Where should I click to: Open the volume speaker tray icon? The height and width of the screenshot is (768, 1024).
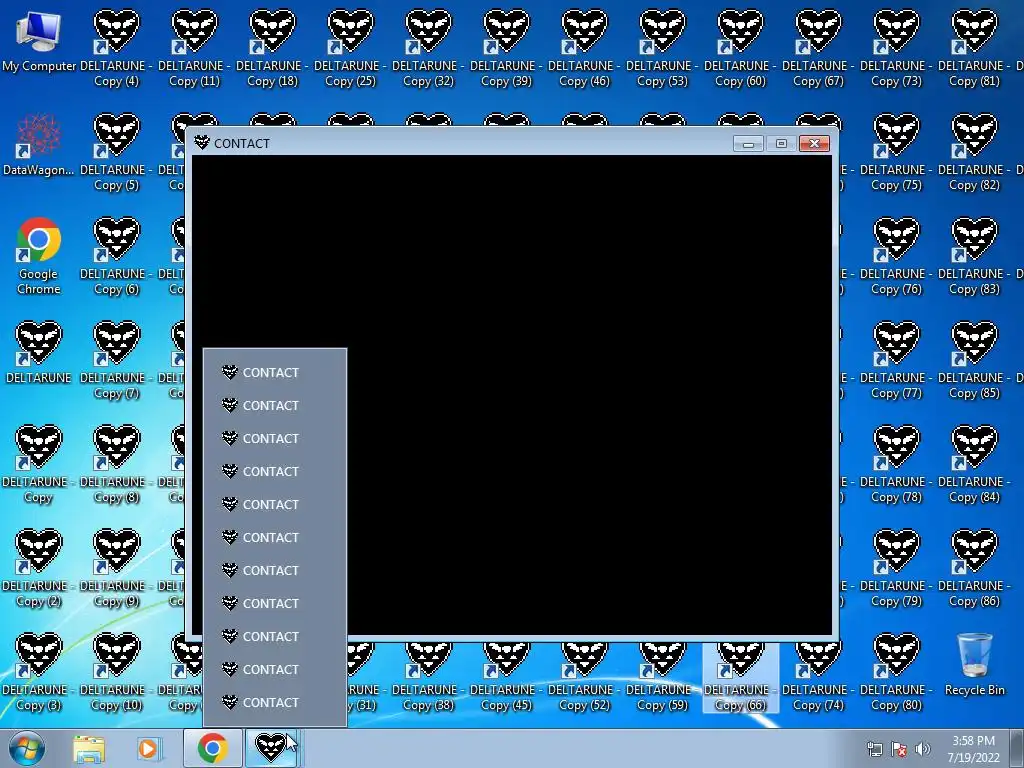[x=922, y=748]
